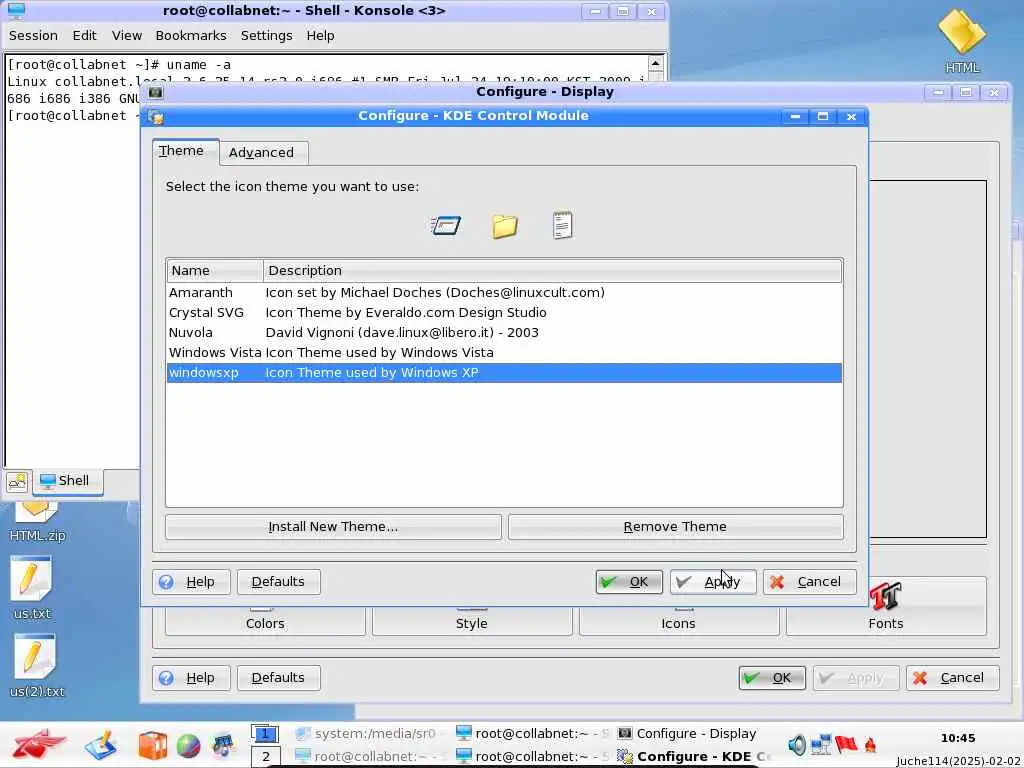
Task: Click Cancel in Configure Display window
Action: point(952,678)
